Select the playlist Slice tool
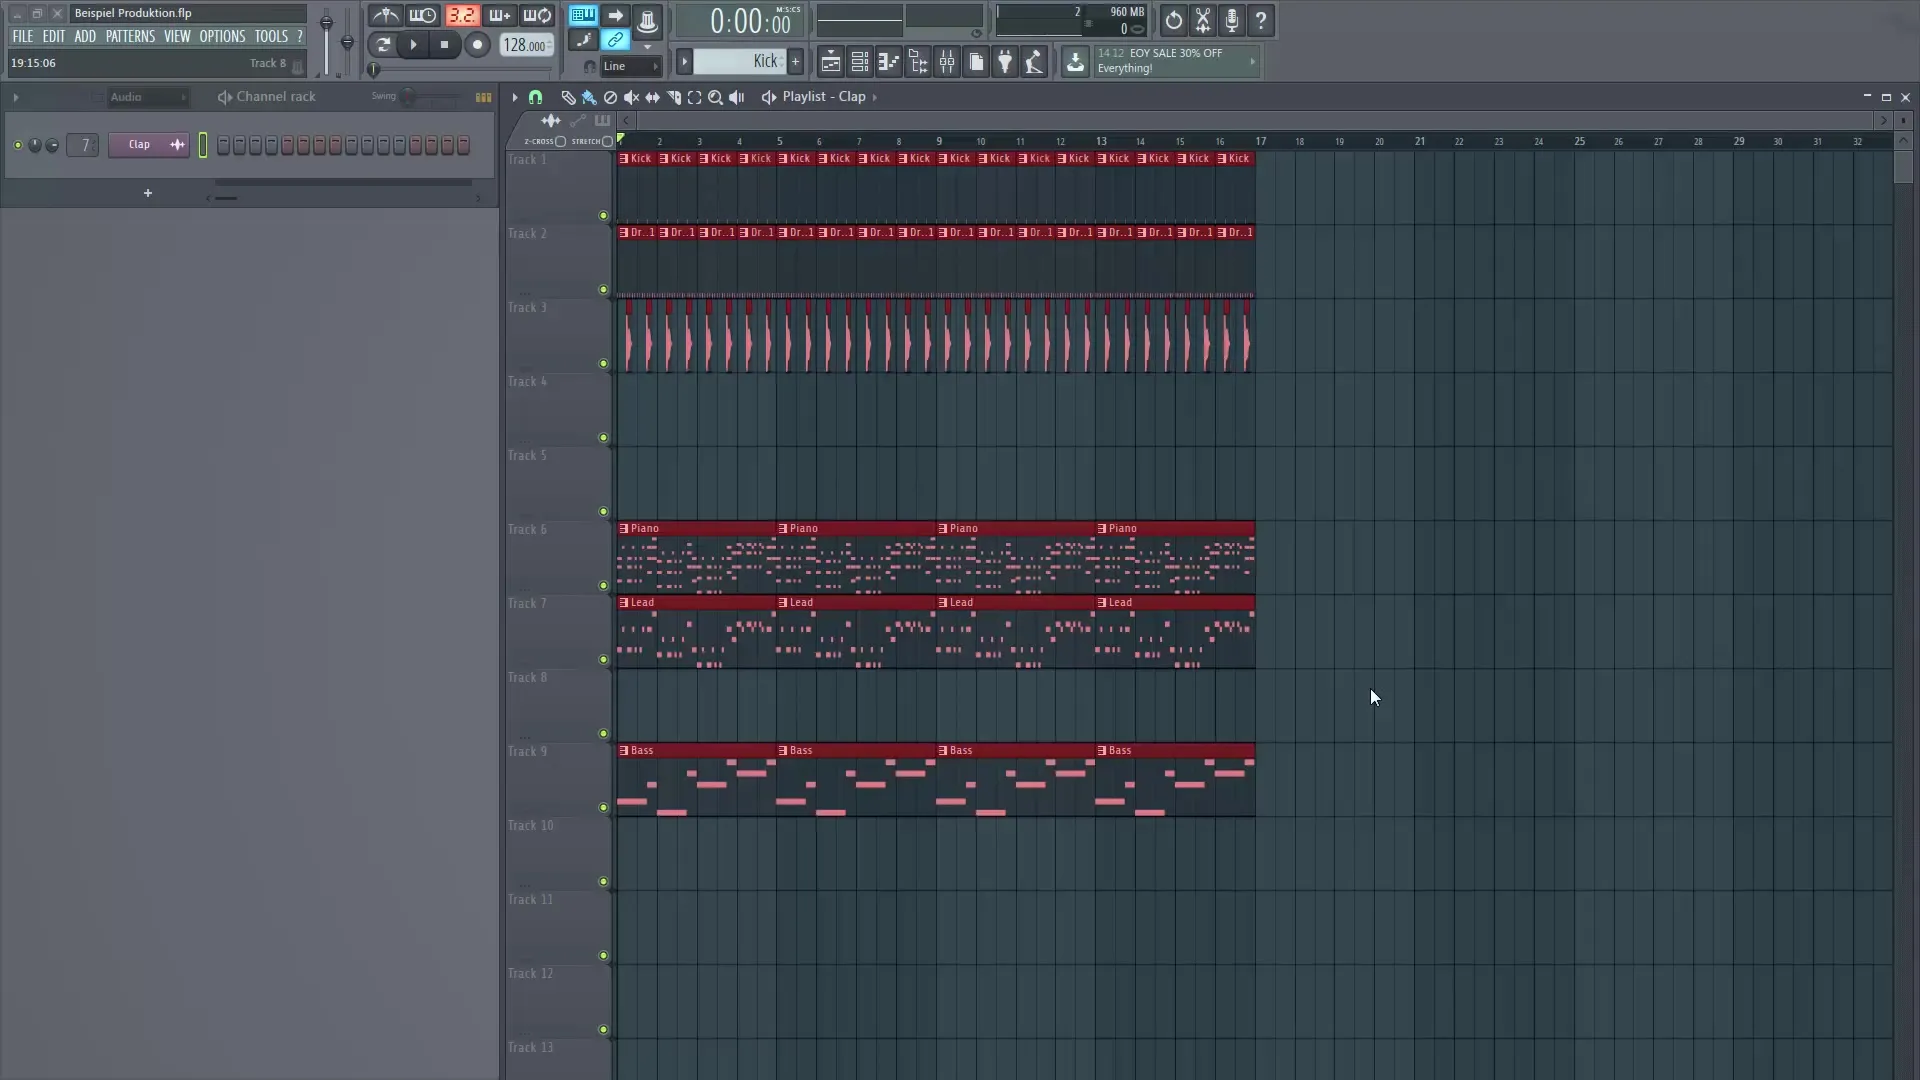Image resolution: width=1920 pixels, height=1080 pixels. pyautogui.click(x=674, y=97)
